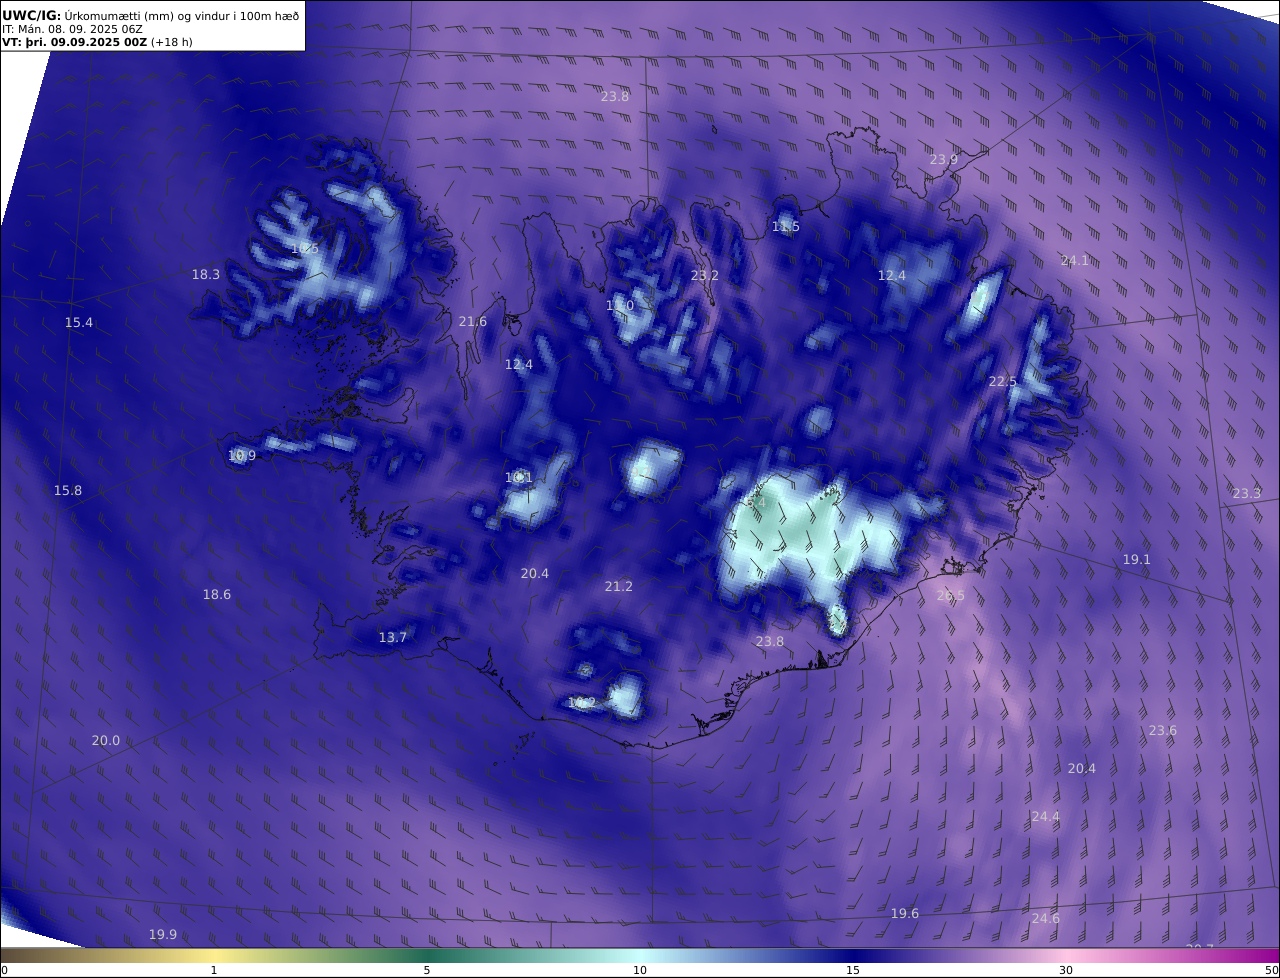The height and width of the screenshot is (978, 1280).
Task: Select the colorbar tick label 15
Action: pos(853,970)
